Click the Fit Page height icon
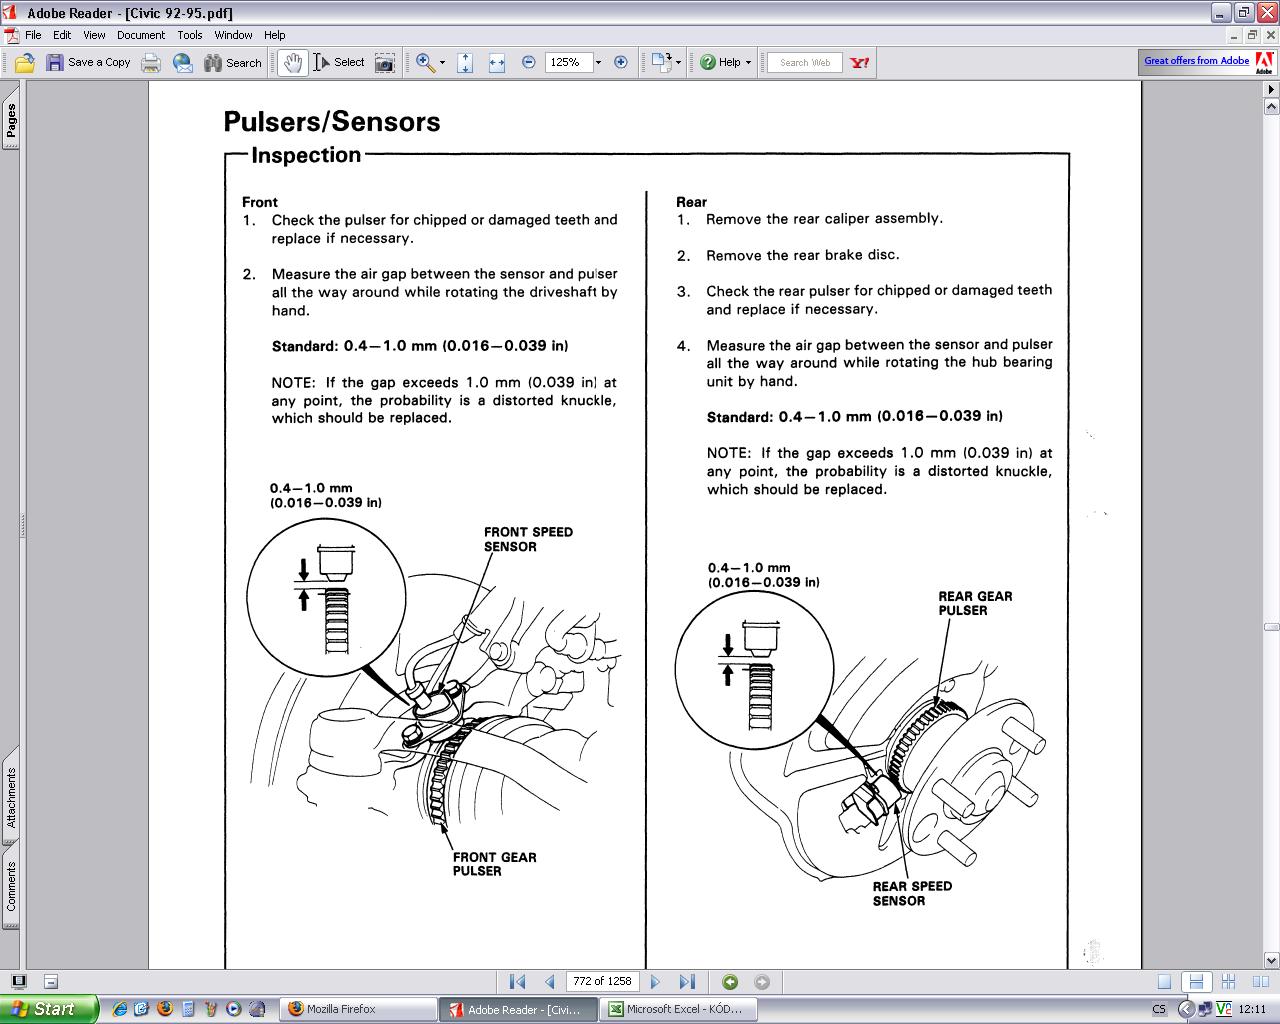This screenshot has width=1280, height=1024. pos(465,62)
